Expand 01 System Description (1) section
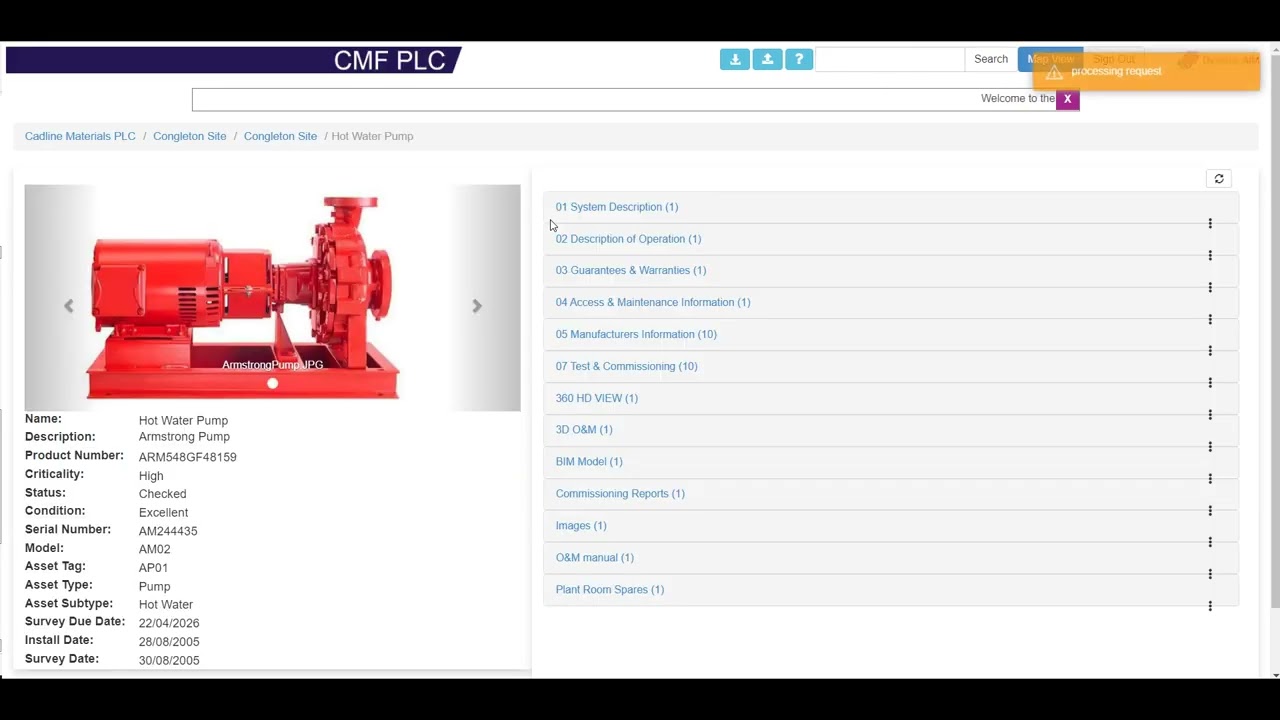 pos(616,207)
